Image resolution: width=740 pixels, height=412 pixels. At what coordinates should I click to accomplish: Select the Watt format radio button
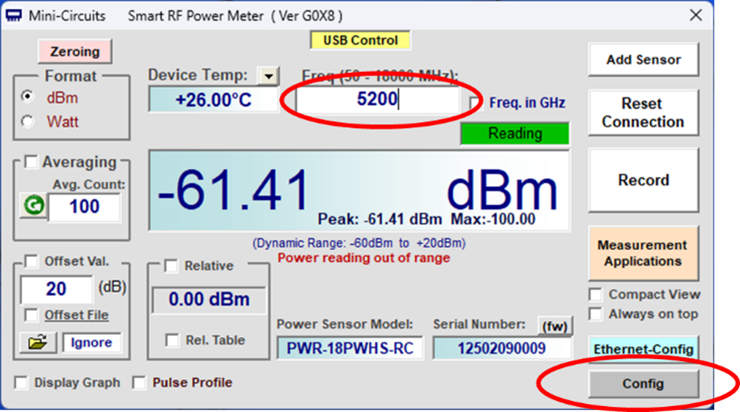click(28, 121)
